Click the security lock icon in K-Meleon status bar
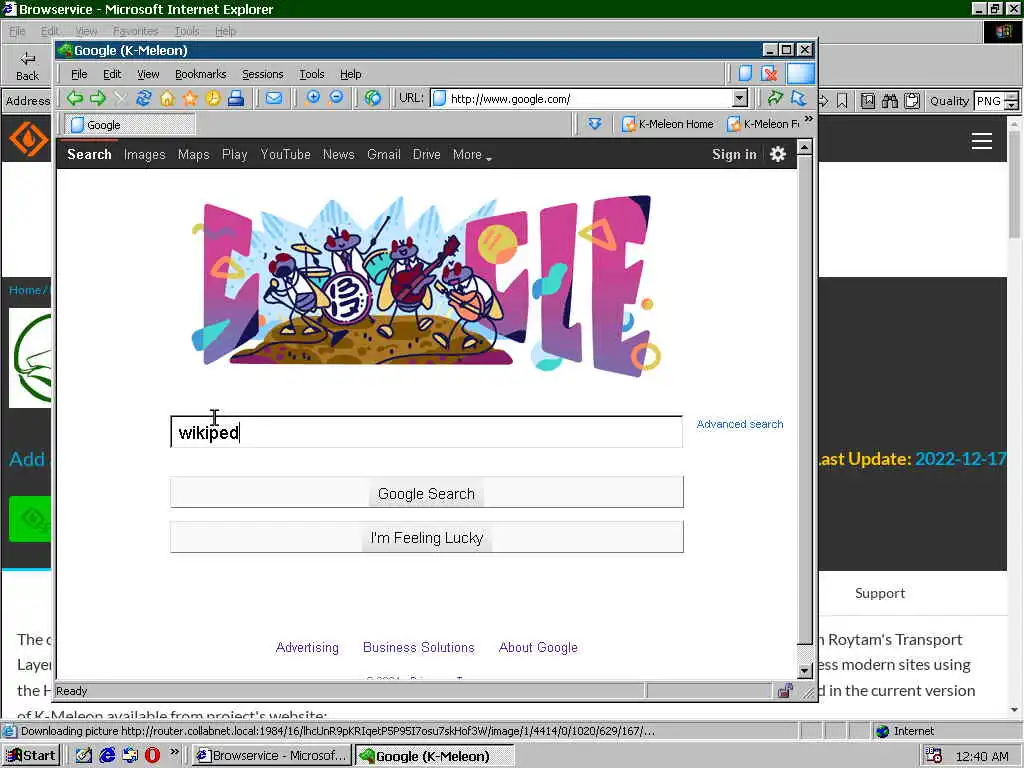 pyautogui.click(x=785, y=691)
